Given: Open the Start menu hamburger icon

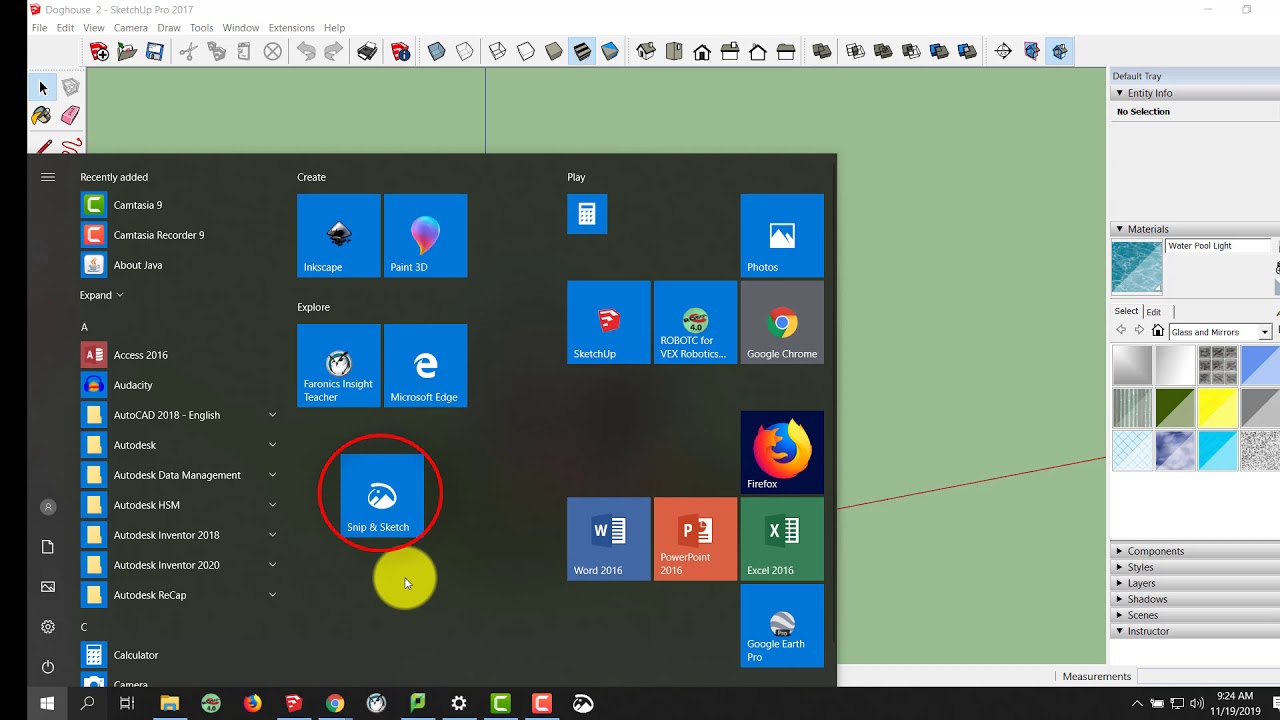Looking at the screenshot, I should tap(48, 177).
